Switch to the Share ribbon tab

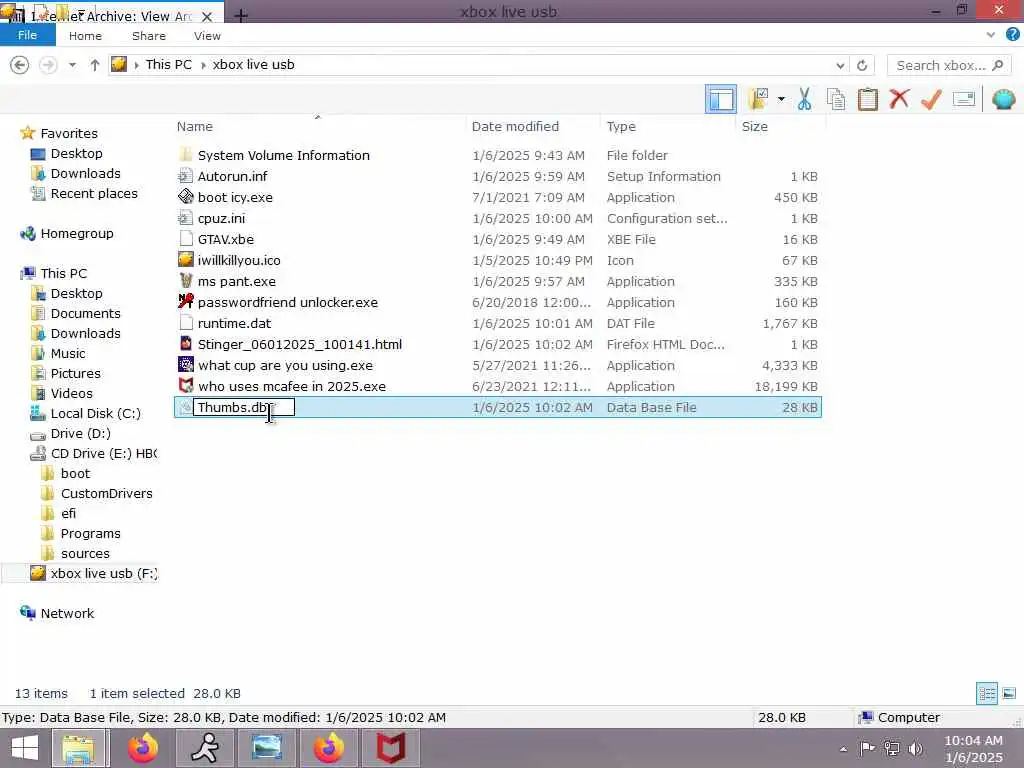(148, 36)
